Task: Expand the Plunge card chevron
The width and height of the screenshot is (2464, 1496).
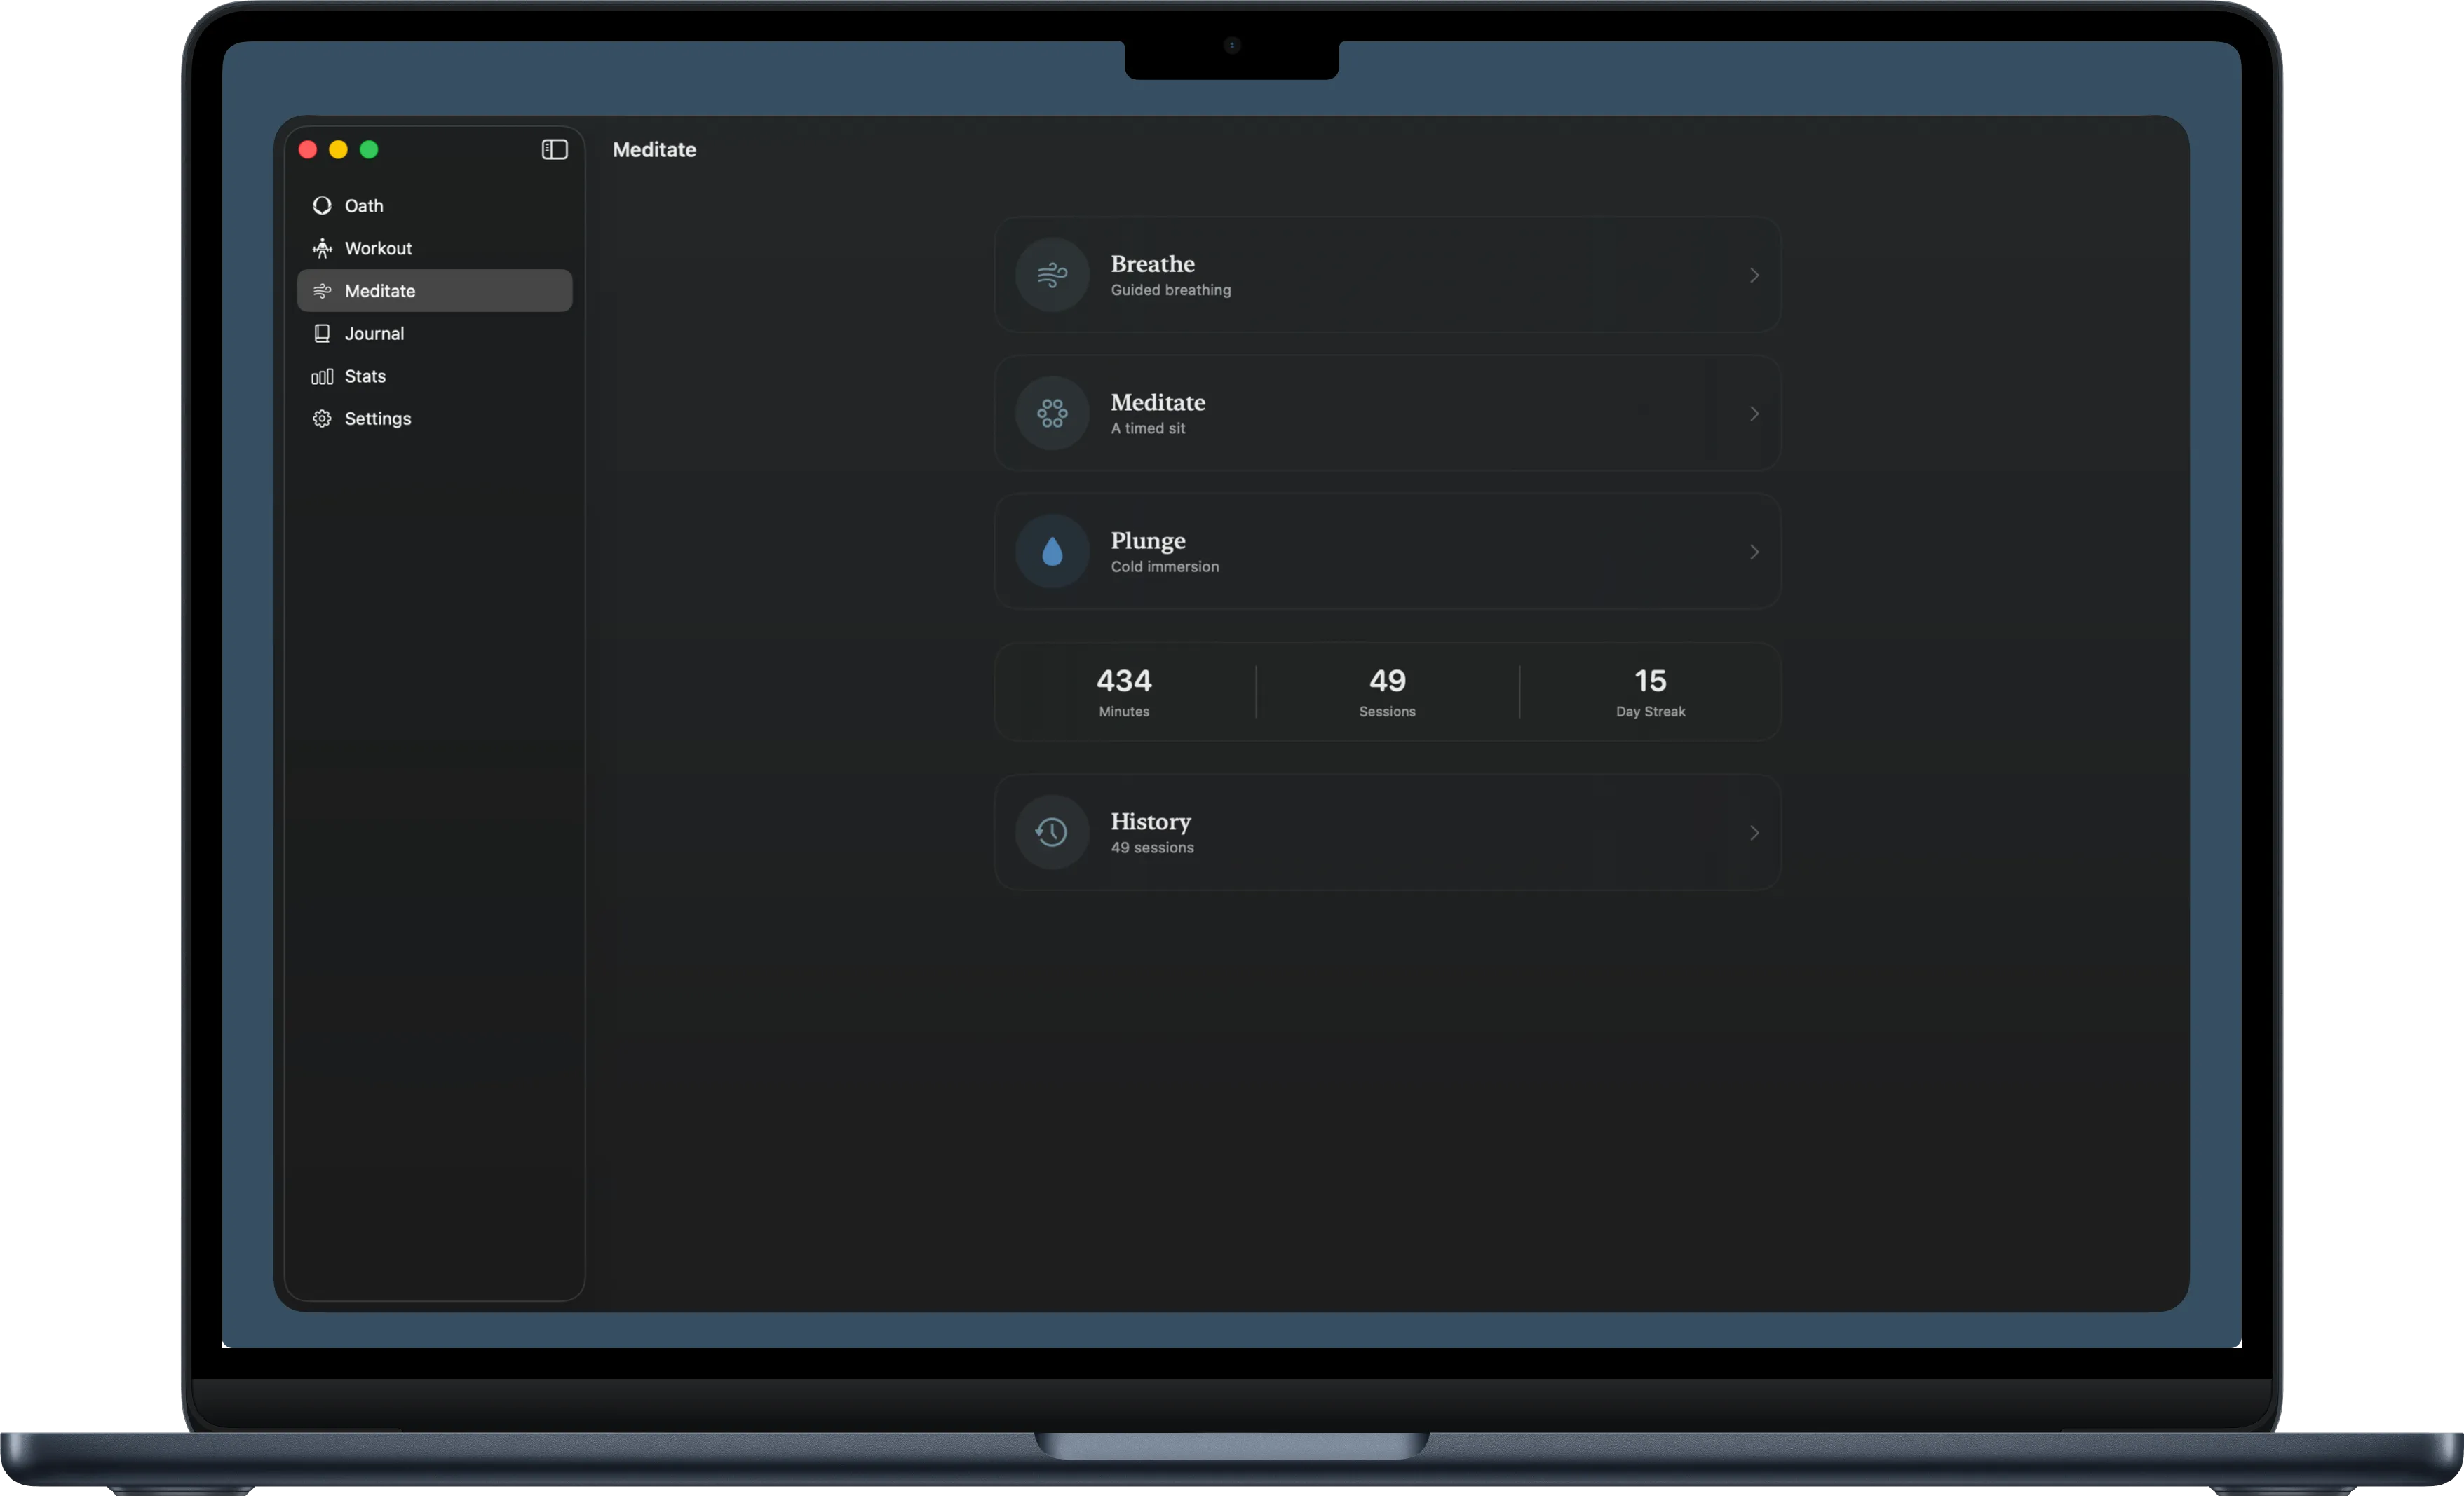Action: tap(1754, 551)
